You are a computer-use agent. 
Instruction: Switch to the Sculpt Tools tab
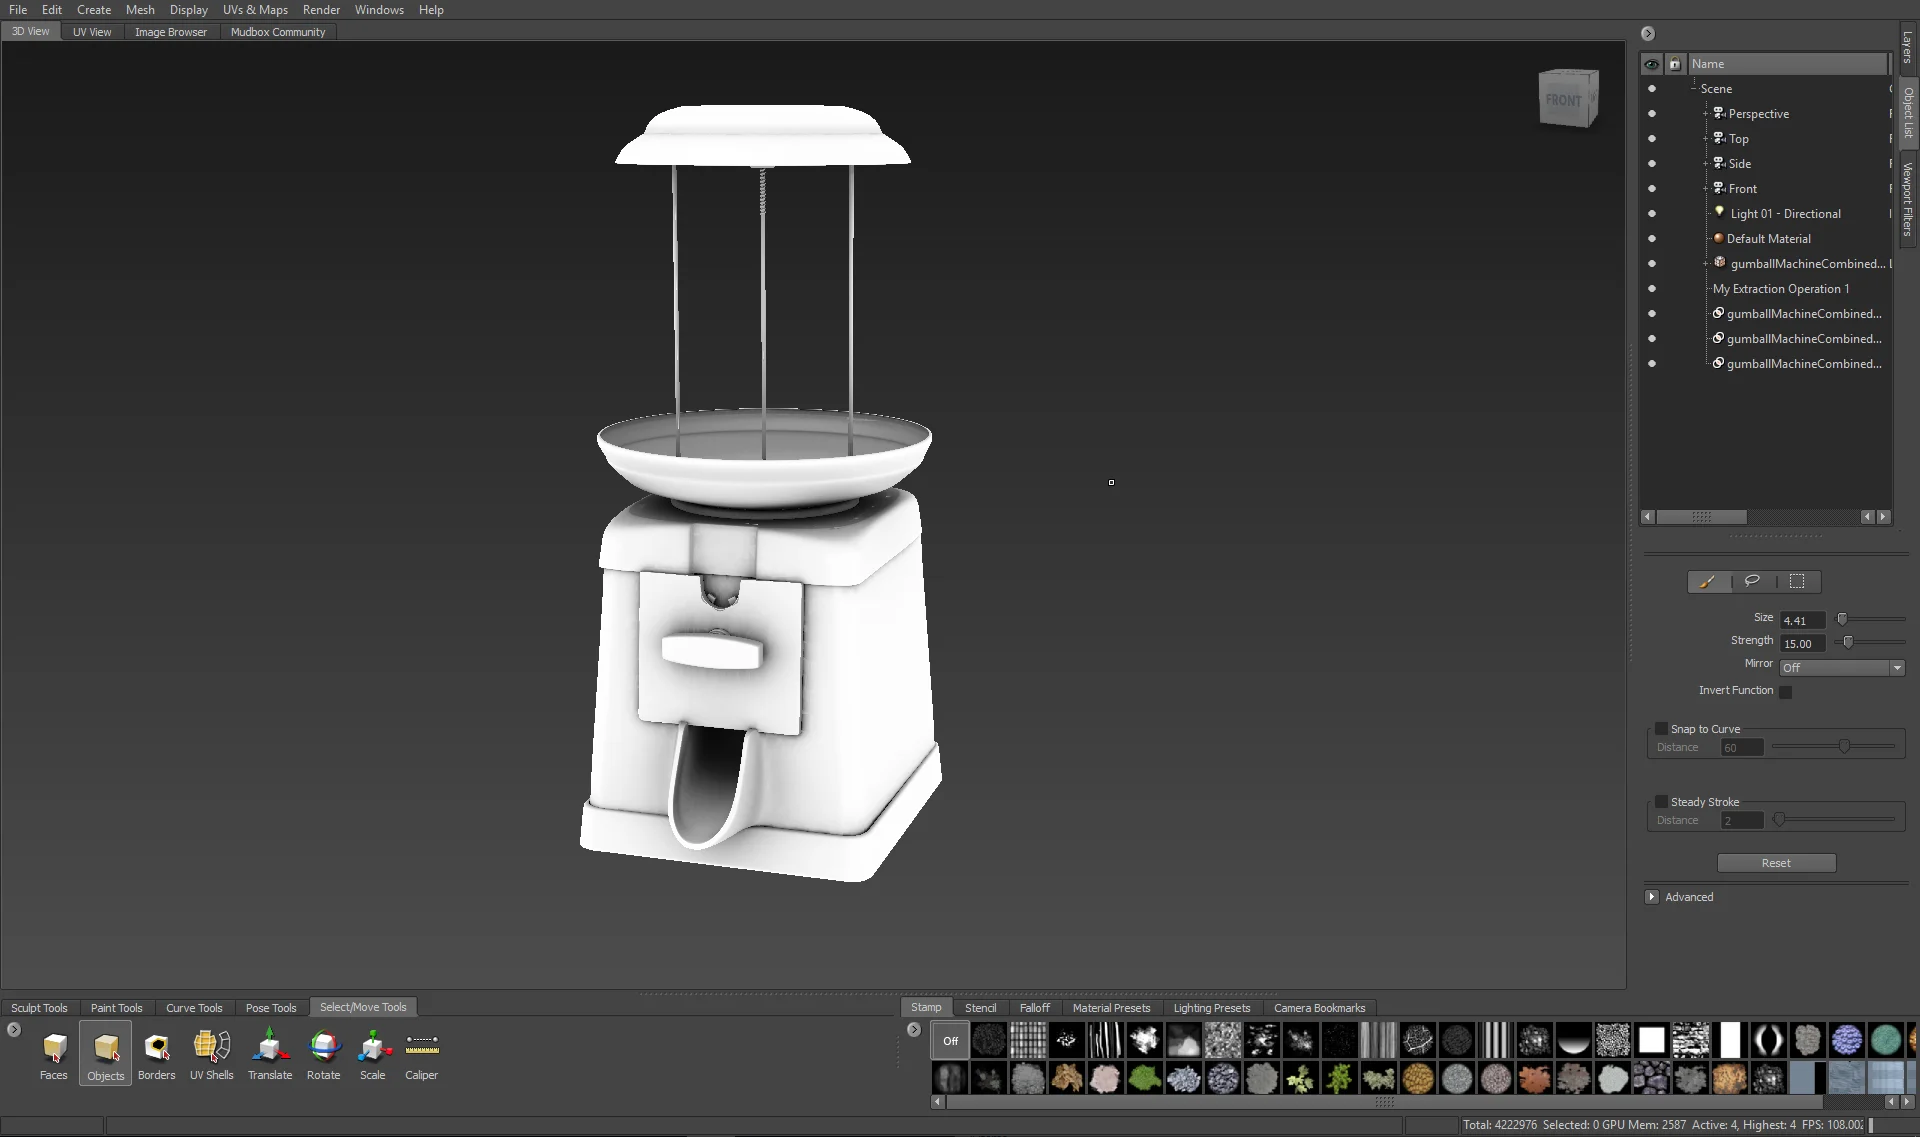(x=39, y=1008)
